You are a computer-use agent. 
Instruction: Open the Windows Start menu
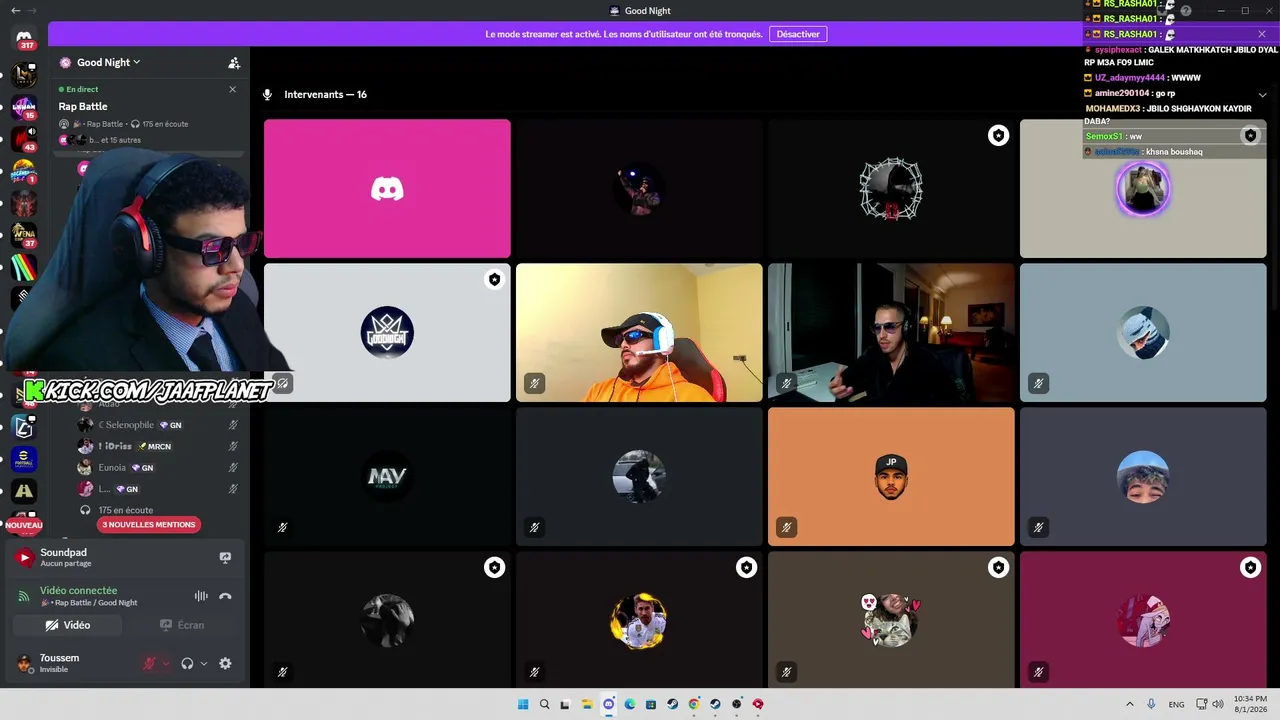point(523,704)
